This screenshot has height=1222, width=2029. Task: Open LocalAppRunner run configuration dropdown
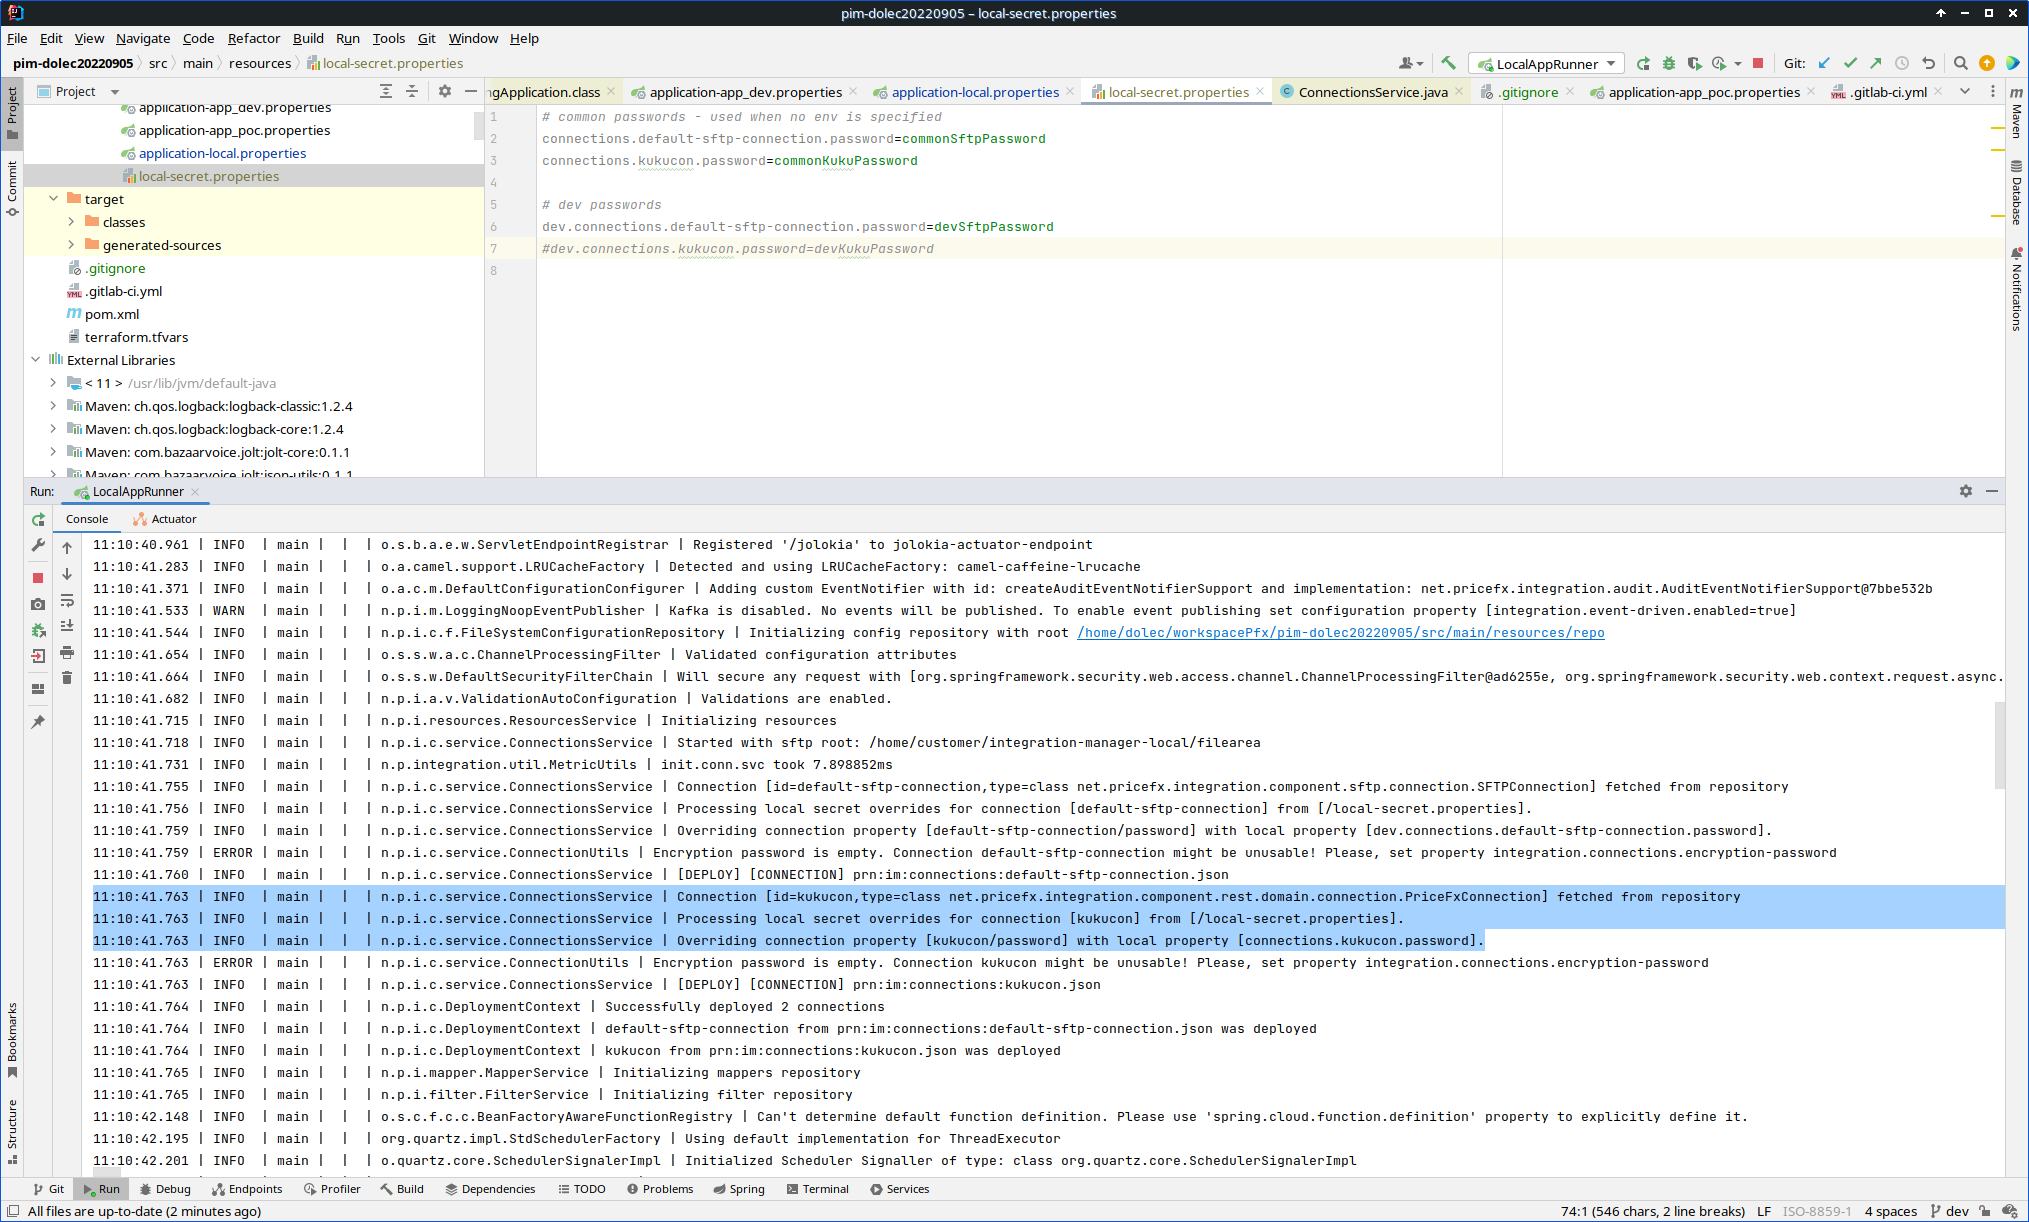[1546, 63]
